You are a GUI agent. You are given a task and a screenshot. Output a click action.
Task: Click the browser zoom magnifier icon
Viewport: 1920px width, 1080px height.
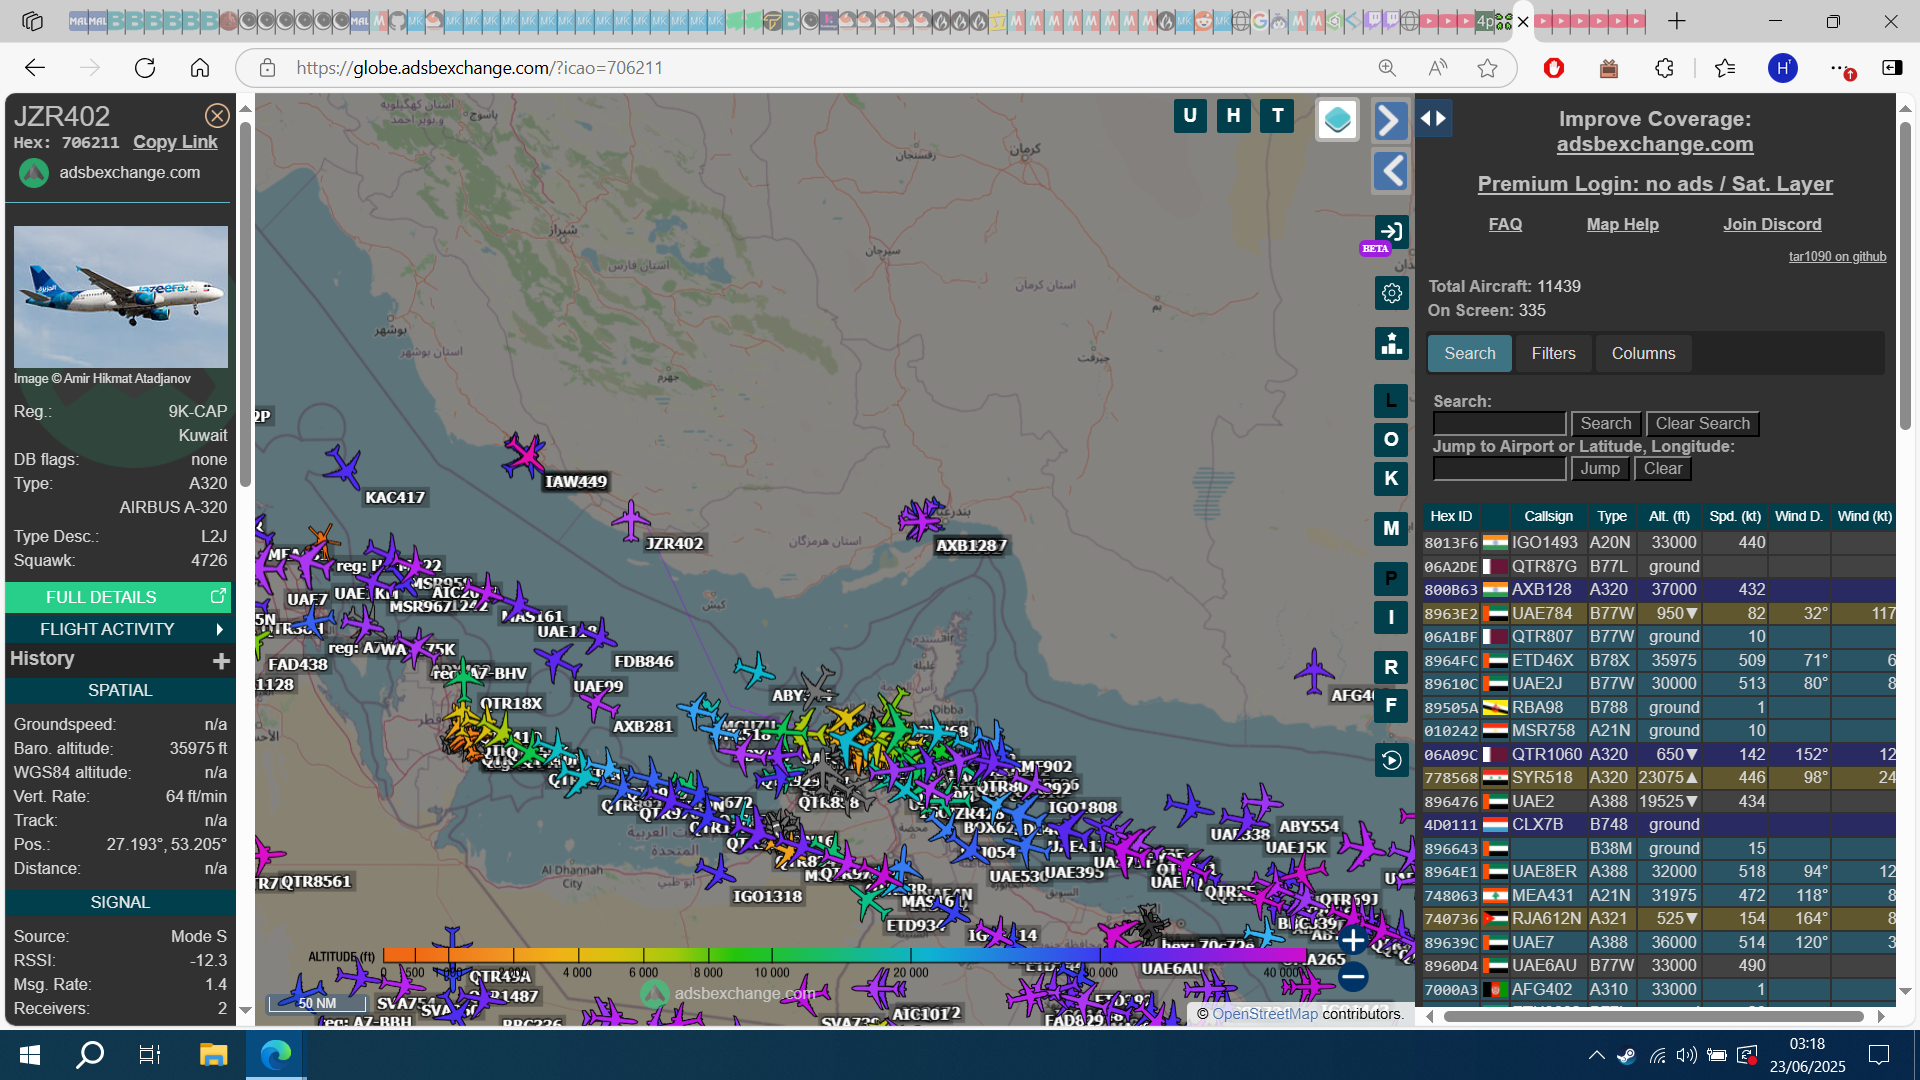click(x=1387, y=68)
